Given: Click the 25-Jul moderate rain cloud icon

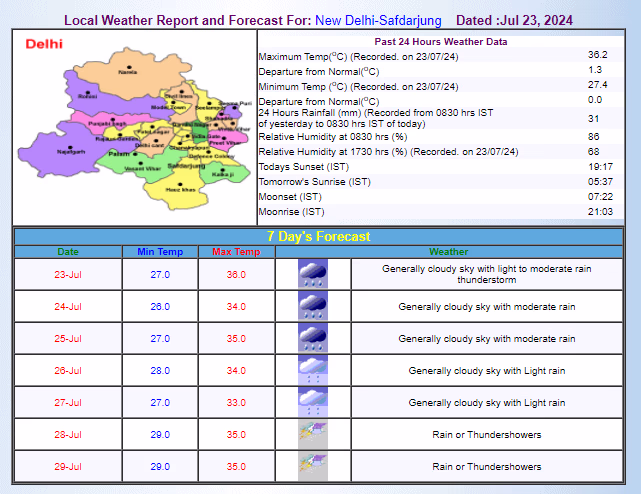Looking at the screenshot, I should pyautogui.click(x=313, y=339).
